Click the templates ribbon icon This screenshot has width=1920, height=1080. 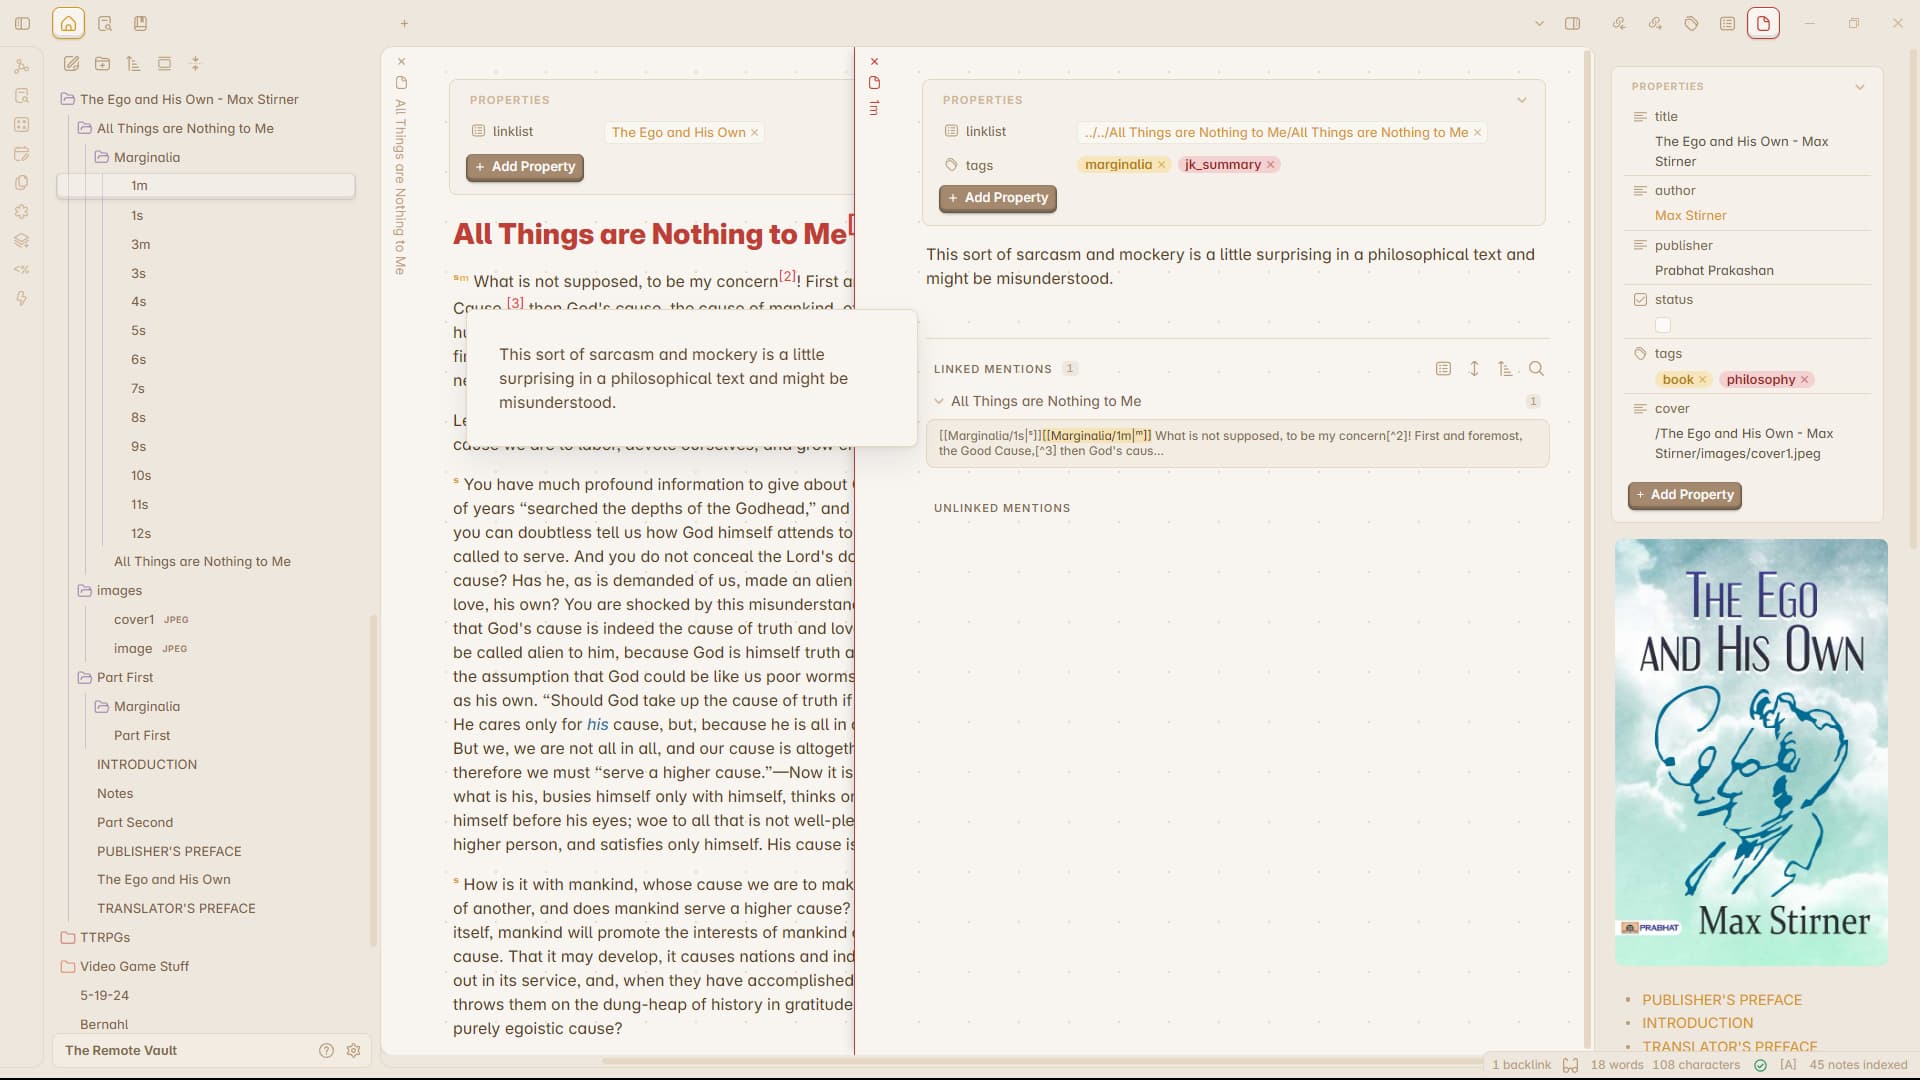[x=22, y=183]
